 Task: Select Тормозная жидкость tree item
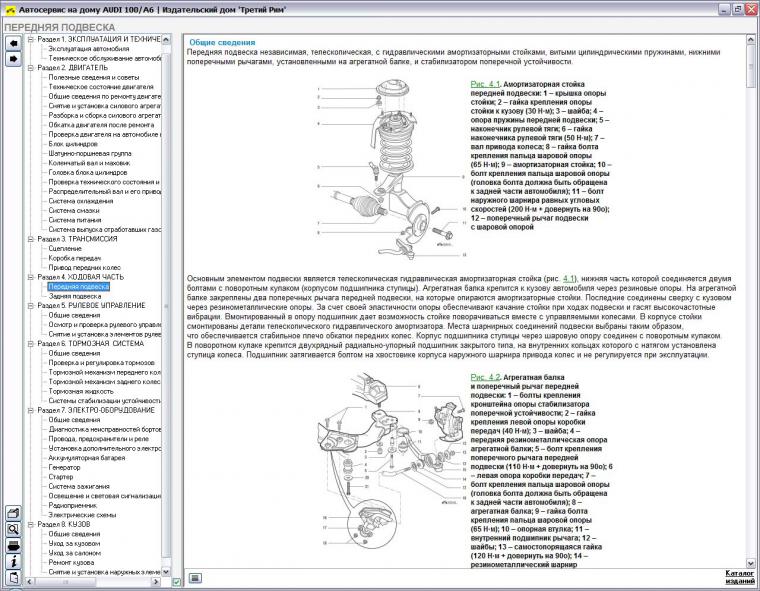coord(81,391)
